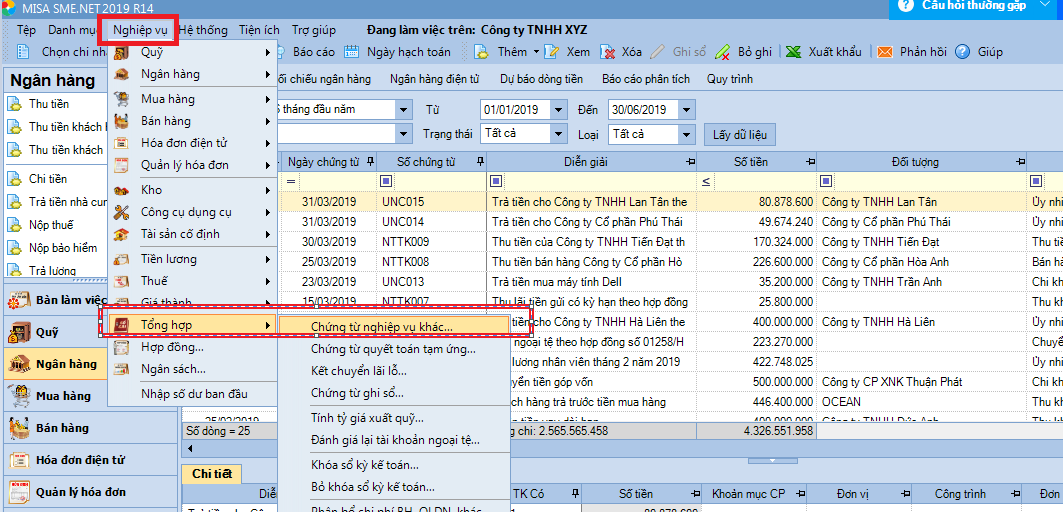
Task: Expand the Tiền lương submenu arrow
Action: click(x=268, y=259)
